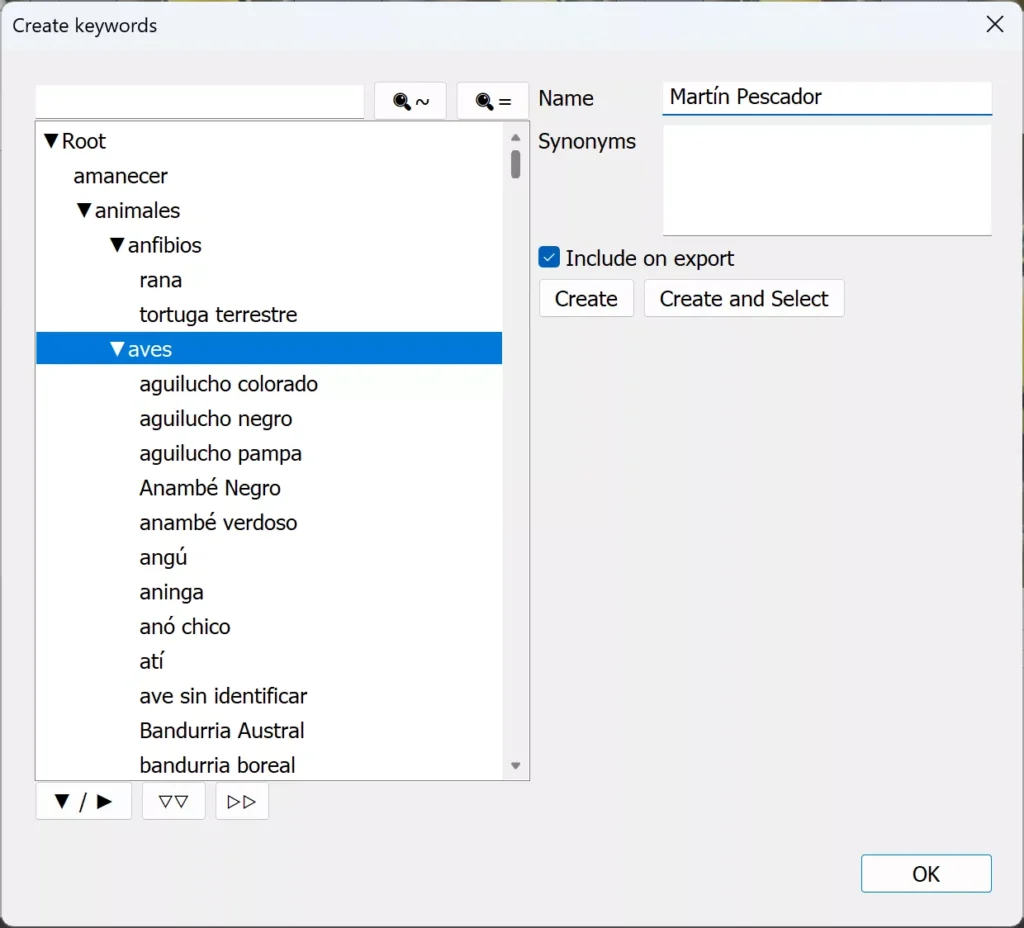Collapse the animales node arrow

84,210
